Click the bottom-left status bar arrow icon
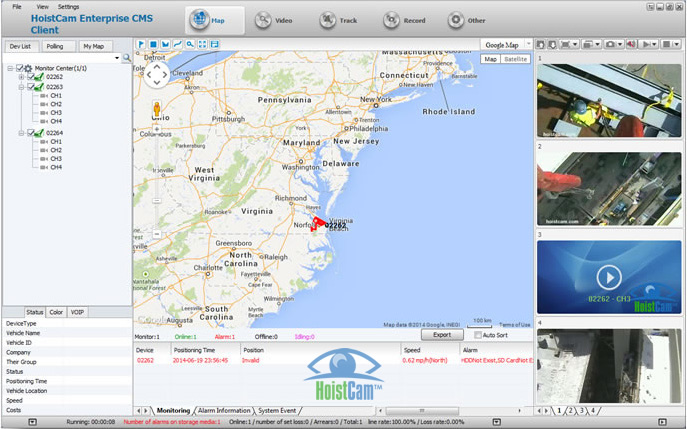This screenshot has width=687, height=429. [x=32, y=422]
